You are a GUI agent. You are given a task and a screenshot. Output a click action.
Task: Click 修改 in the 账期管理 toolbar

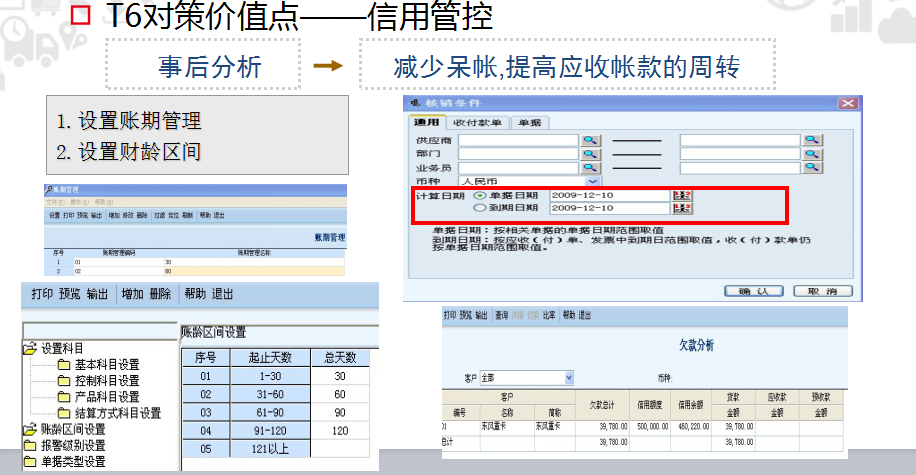point(128,216)
